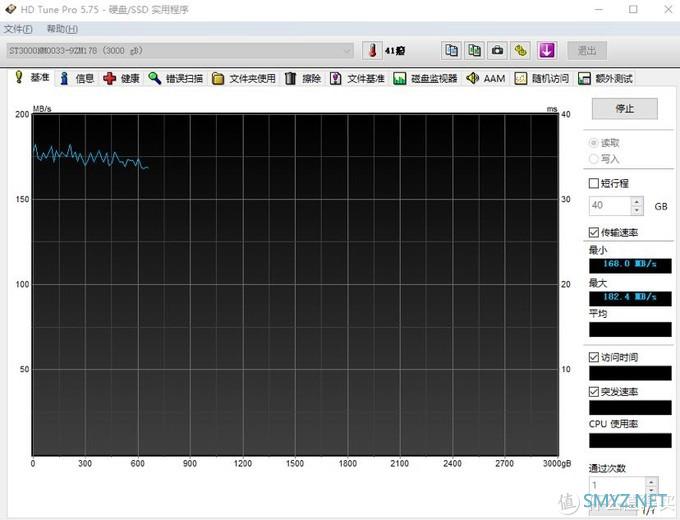The height and width of the screenshot is (520, 680).
Task: Go to the 随机访问 tab
Action: coord(542,78)
